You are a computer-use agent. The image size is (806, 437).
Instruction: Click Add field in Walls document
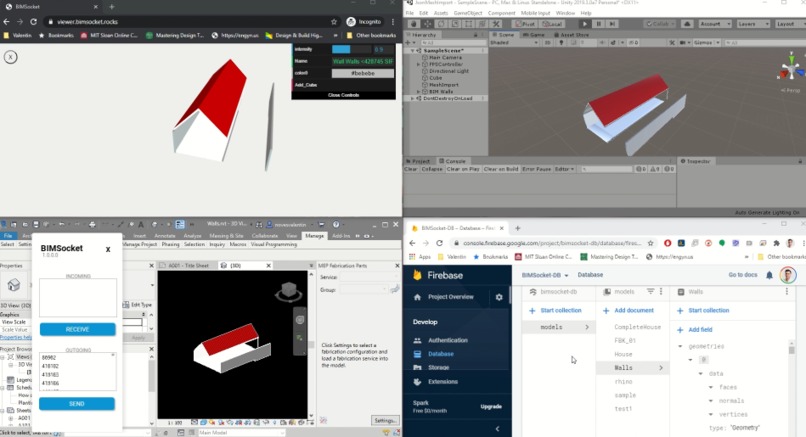(x=694, y=330)
